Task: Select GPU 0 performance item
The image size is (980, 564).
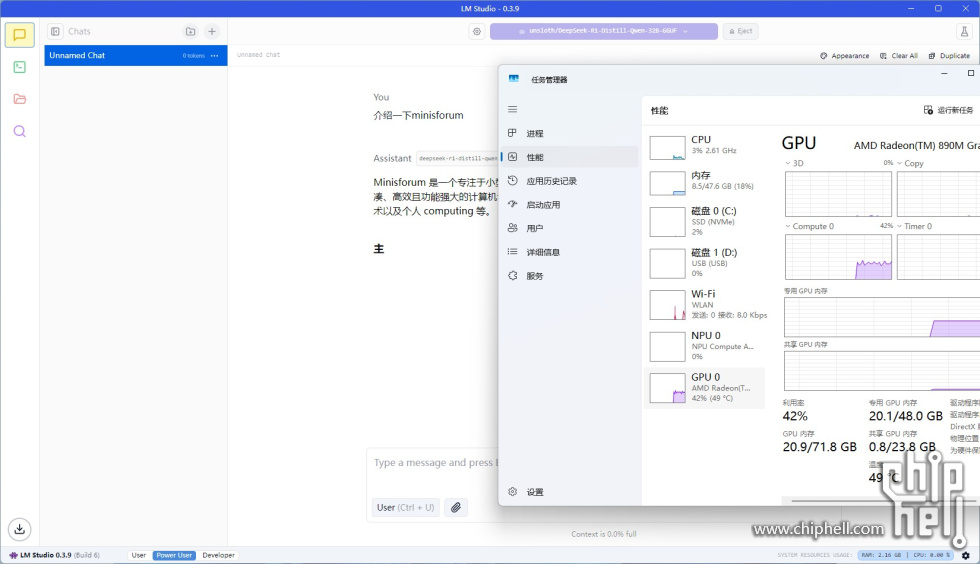Action: [704, 388]
